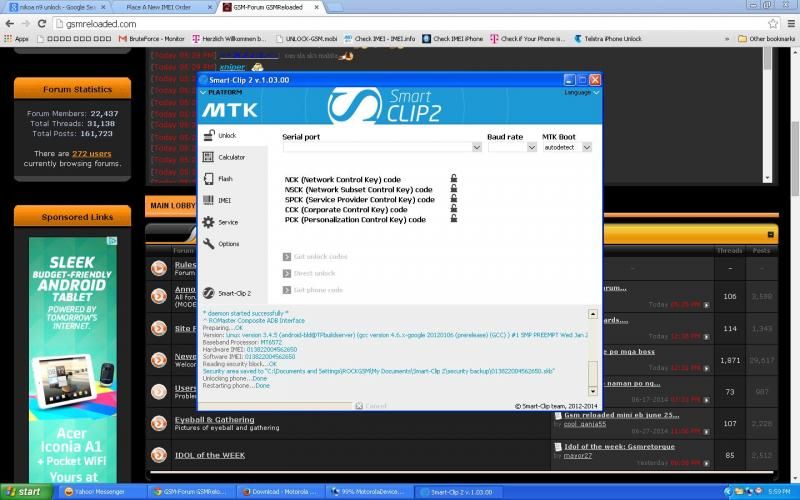Go forward in Chrome browser
This screenshot has width=800, height=500.
26,23
